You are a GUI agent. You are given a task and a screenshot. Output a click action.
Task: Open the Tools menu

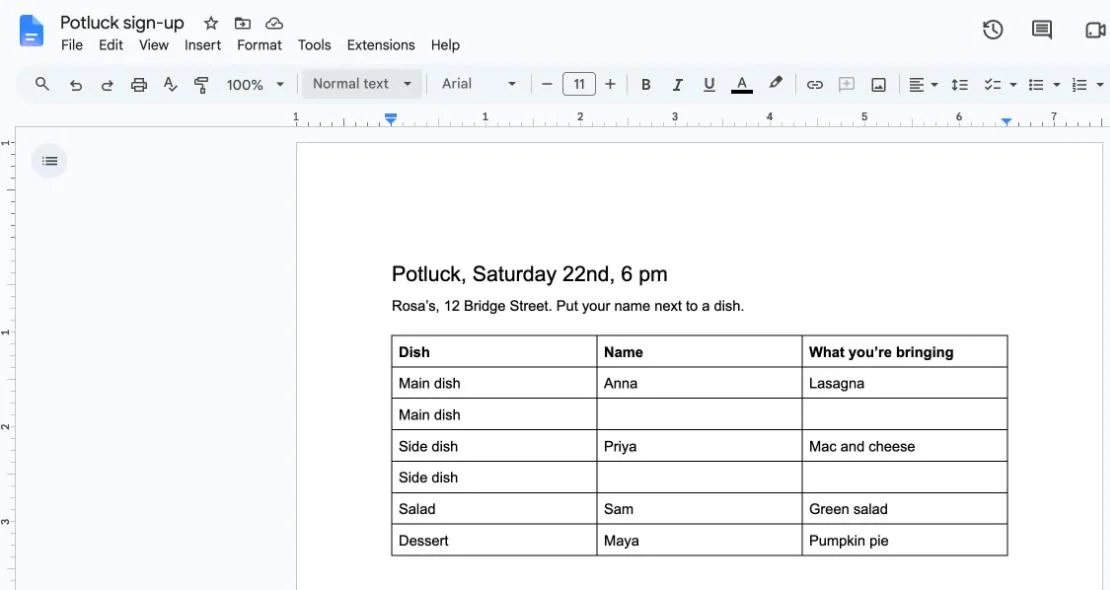[x=314, y=45]
